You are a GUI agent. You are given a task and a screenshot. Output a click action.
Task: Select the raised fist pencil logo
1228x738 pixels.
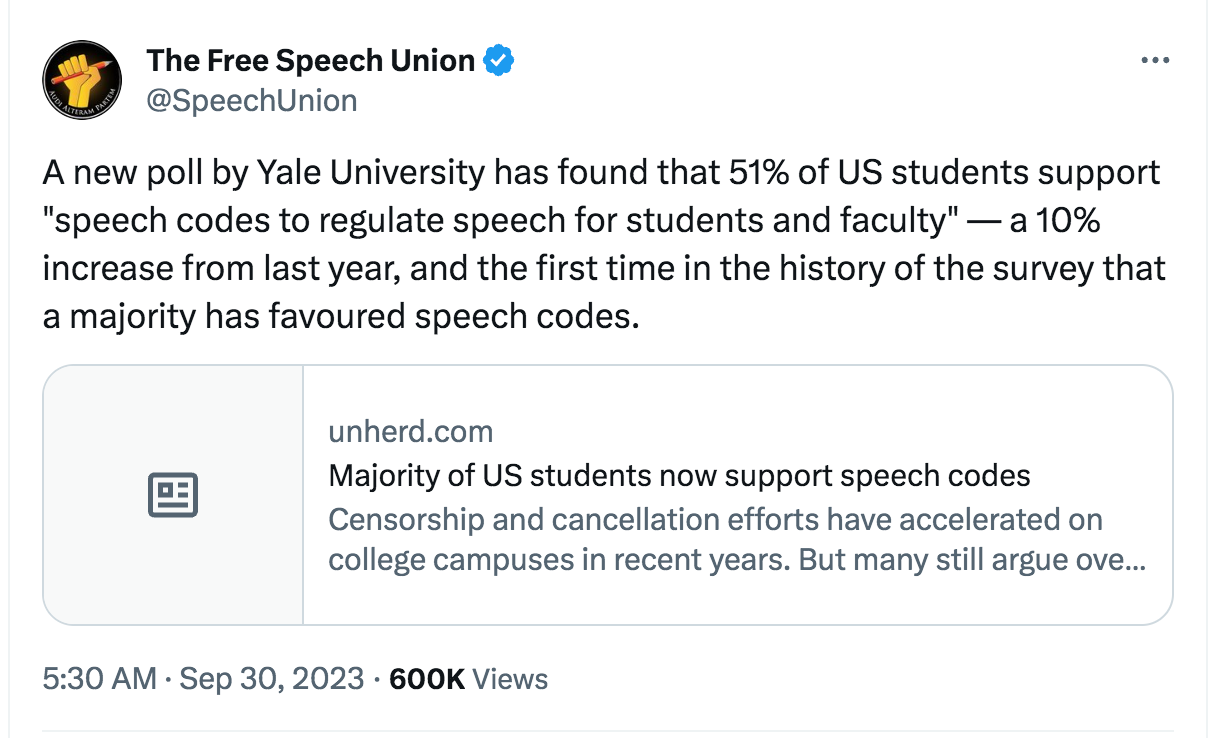coord(82,81)
